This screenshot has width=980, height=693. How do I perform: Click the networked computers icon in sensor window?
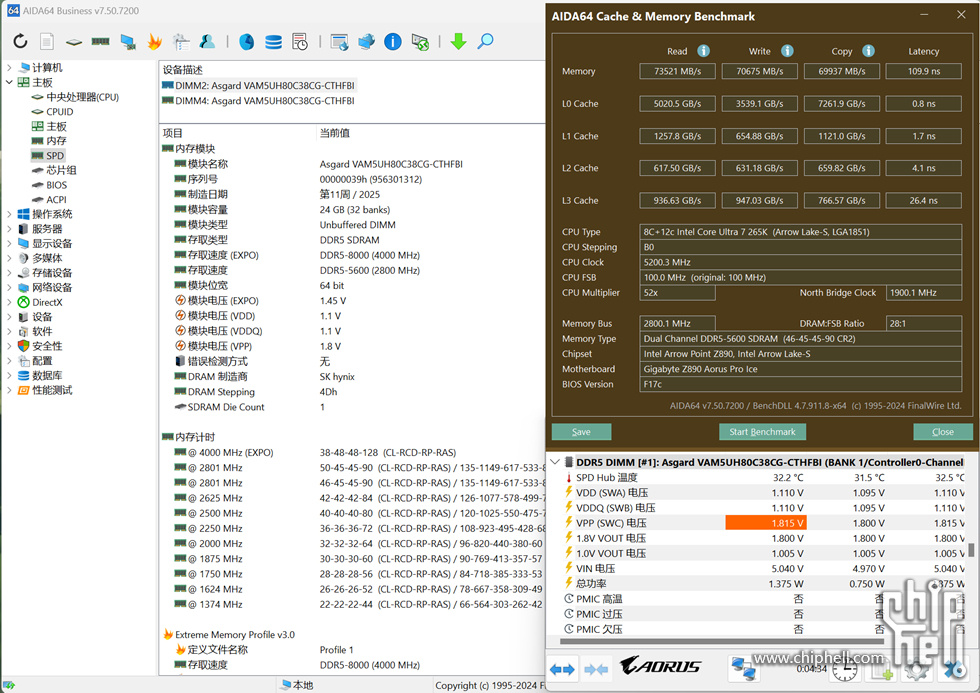pyautogui.click(x=743, y=669)
